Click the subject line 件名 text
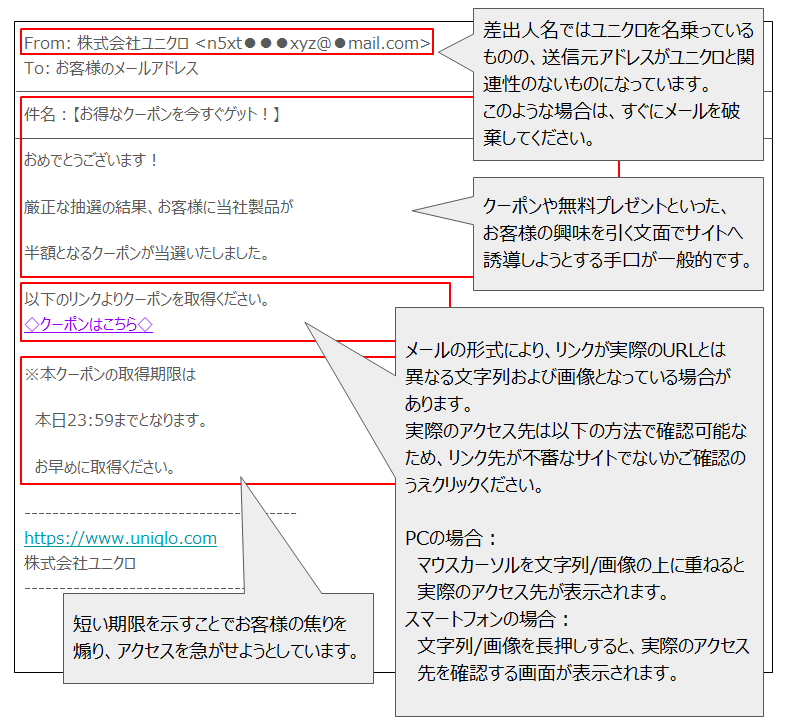Viewport: 786px width, 727px height. click(152, 115)
